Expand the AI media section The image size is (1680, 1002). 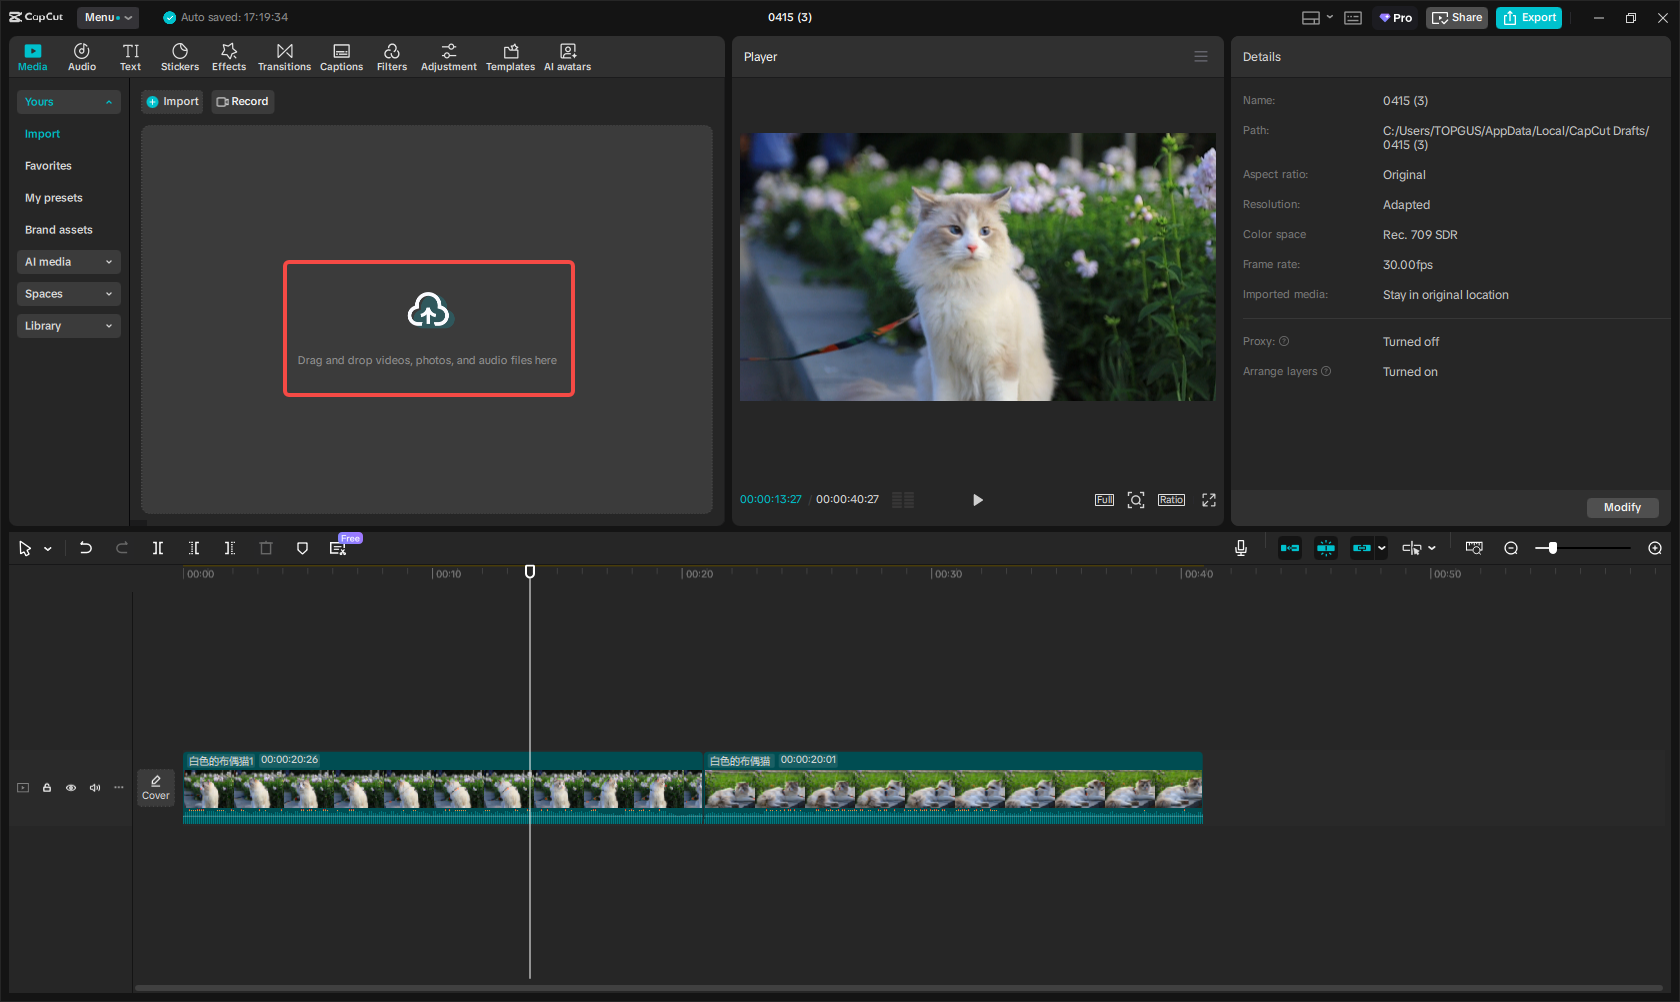(x=68, y=262)
